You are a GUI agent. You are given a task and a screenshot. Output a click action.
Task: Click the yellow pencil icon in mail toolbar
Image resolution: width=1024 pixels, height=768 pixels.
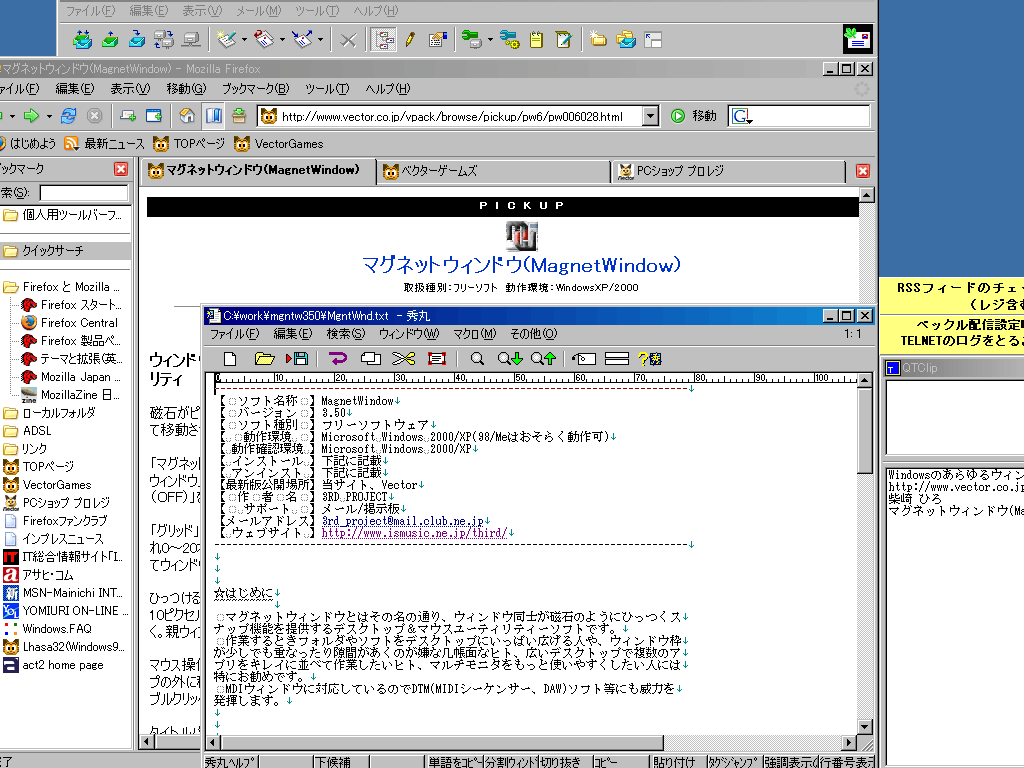(x=410, y=40)
